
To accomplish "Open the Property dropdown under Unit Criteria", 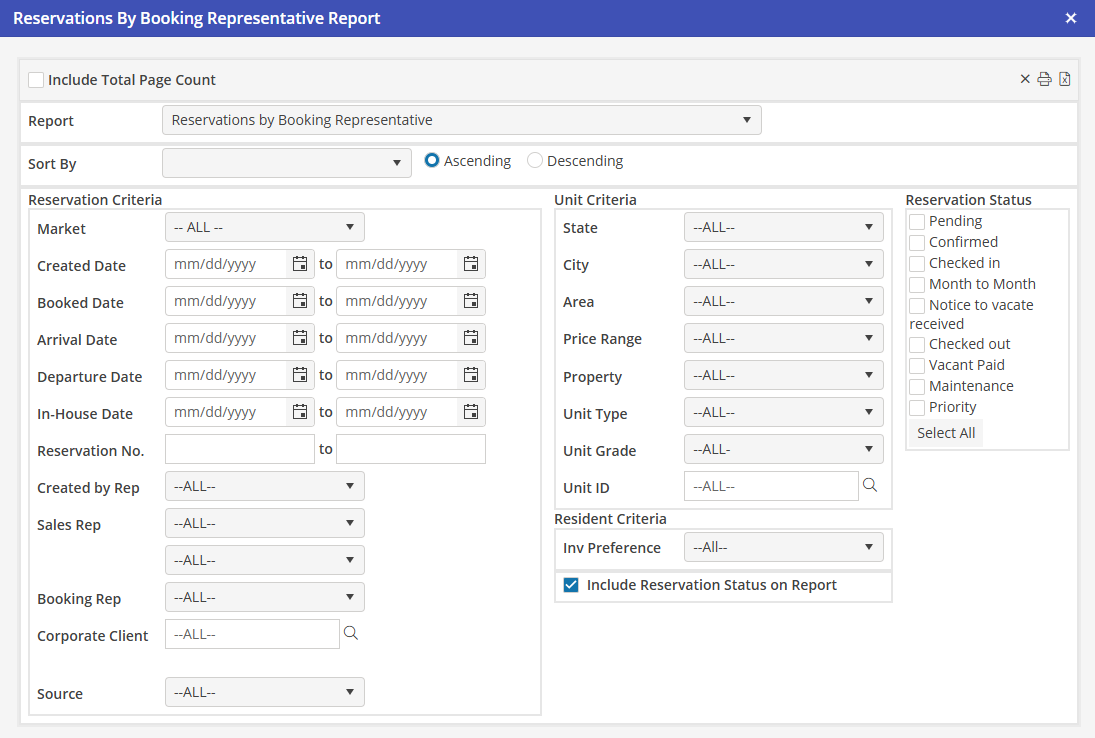I will click(x=783, y=376).
